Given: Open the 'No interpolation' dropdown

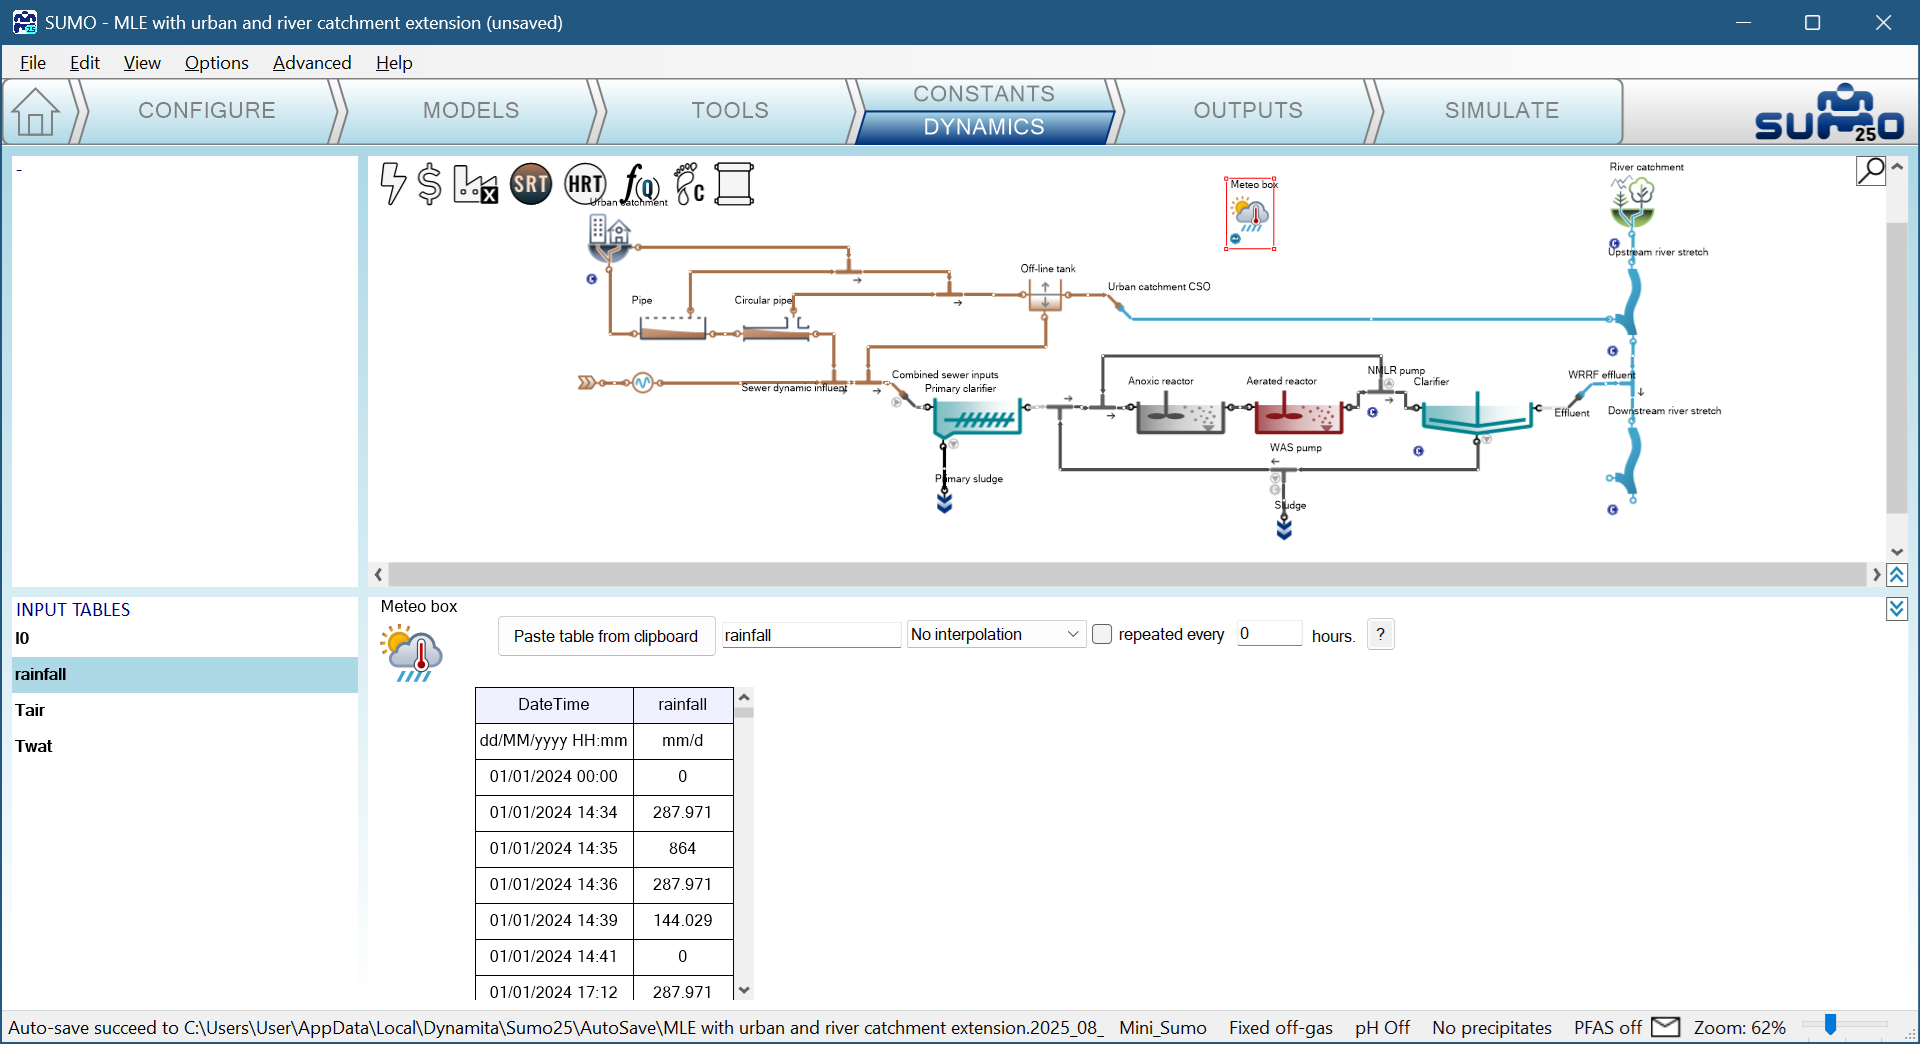Looking at the screenshot, I should click(x=995, y=634).
